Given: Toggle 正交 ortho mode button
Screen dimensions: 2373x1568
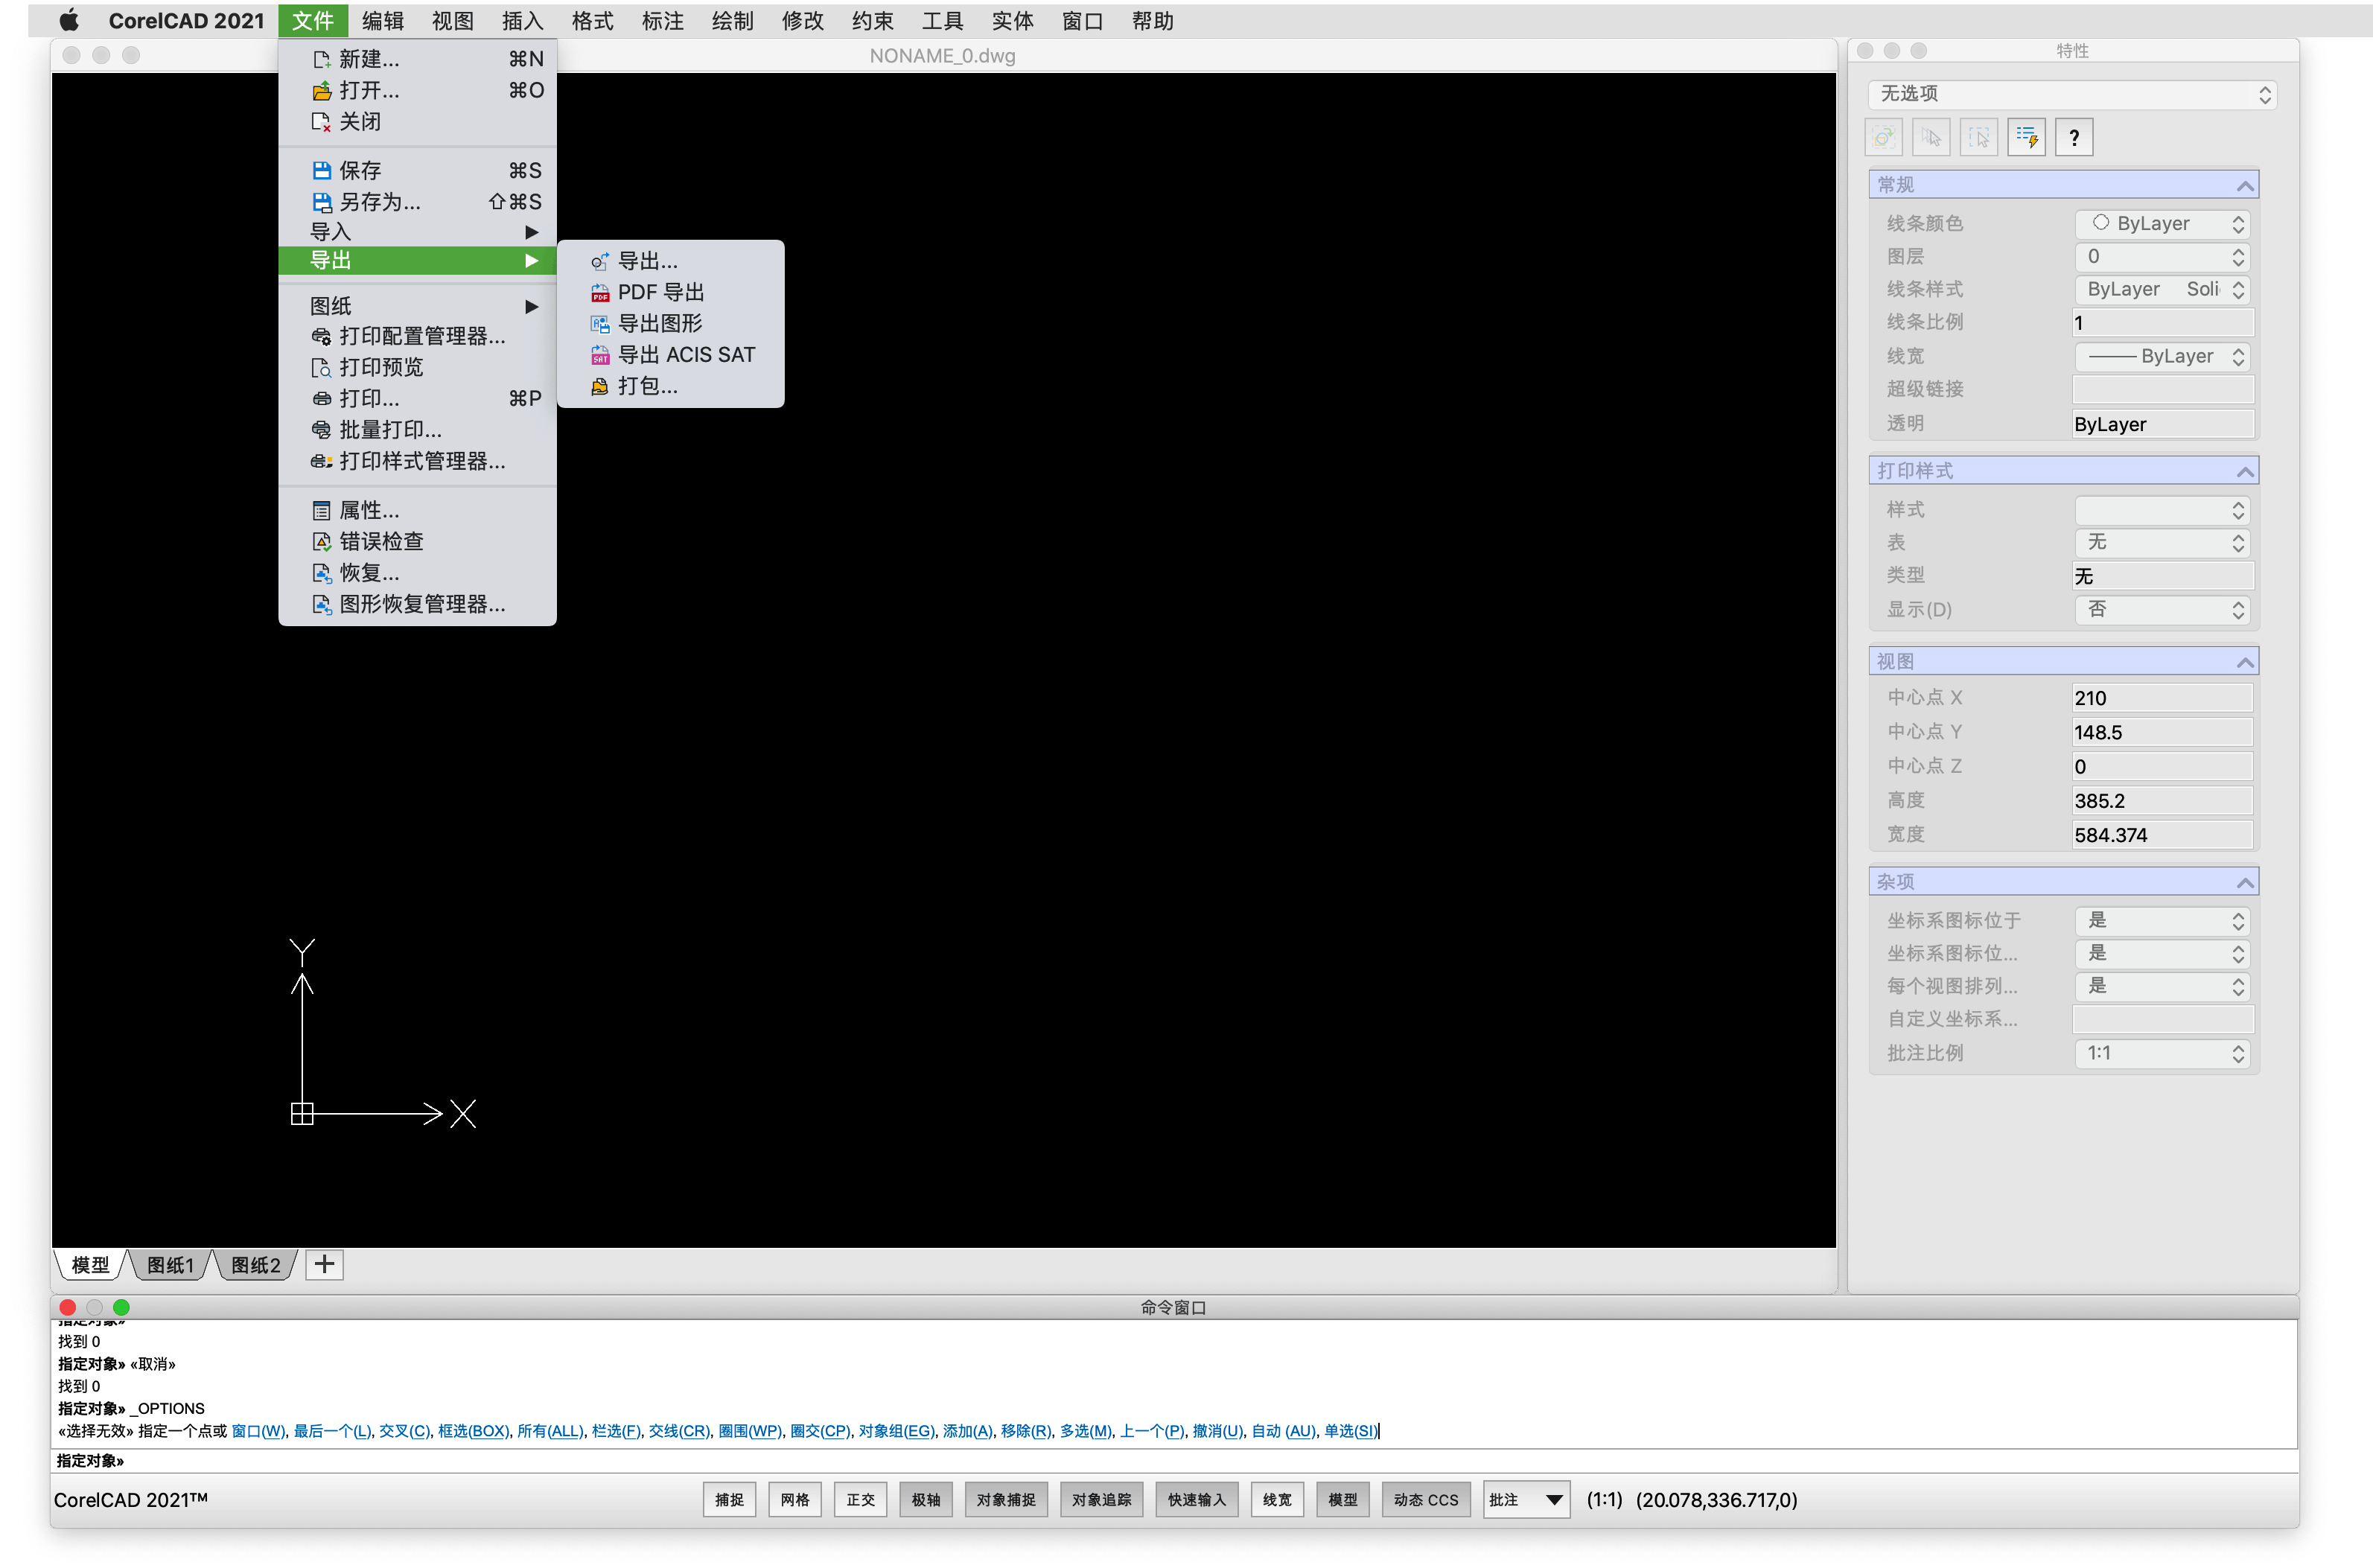Looking at the screenshot, I should [x=860, y=1499].
